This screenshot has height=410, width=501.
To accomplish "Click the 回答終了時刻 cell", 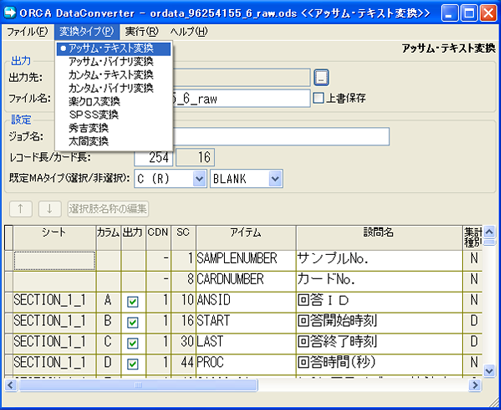I will click(x=379, y=343).
